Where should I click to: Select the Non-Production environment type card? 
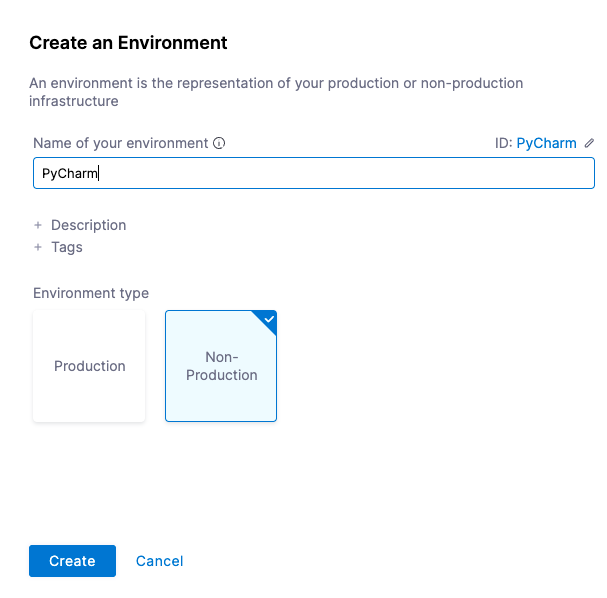click(221, 366)
